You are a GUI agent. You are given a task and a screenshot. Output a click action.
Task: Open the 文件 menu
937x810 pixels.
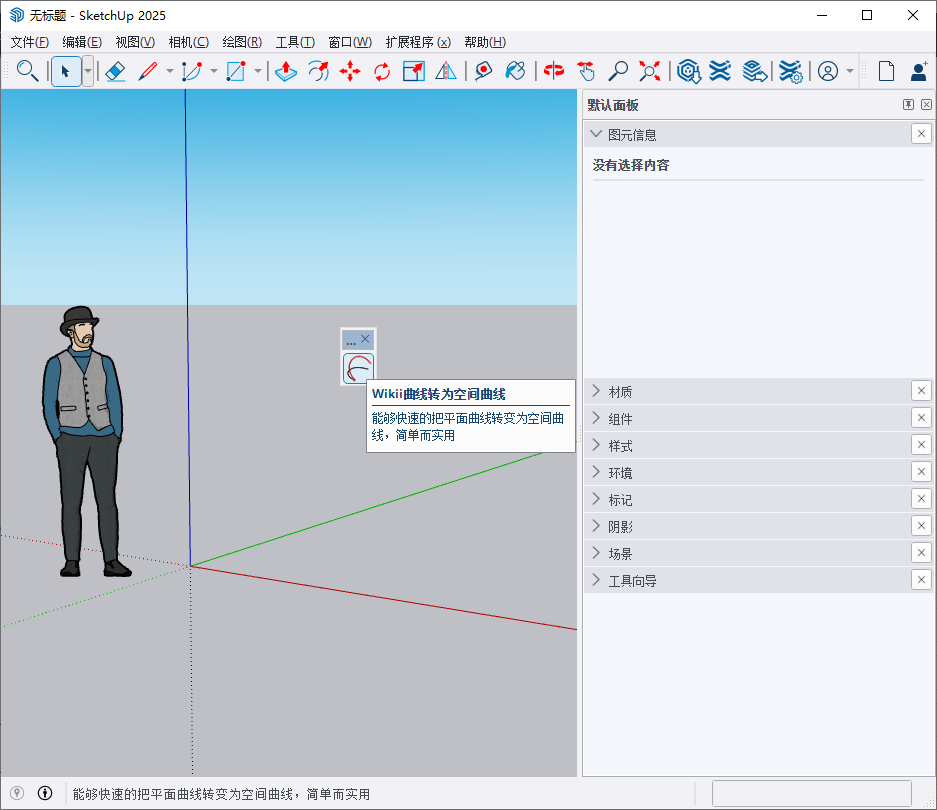click(28, 42)
